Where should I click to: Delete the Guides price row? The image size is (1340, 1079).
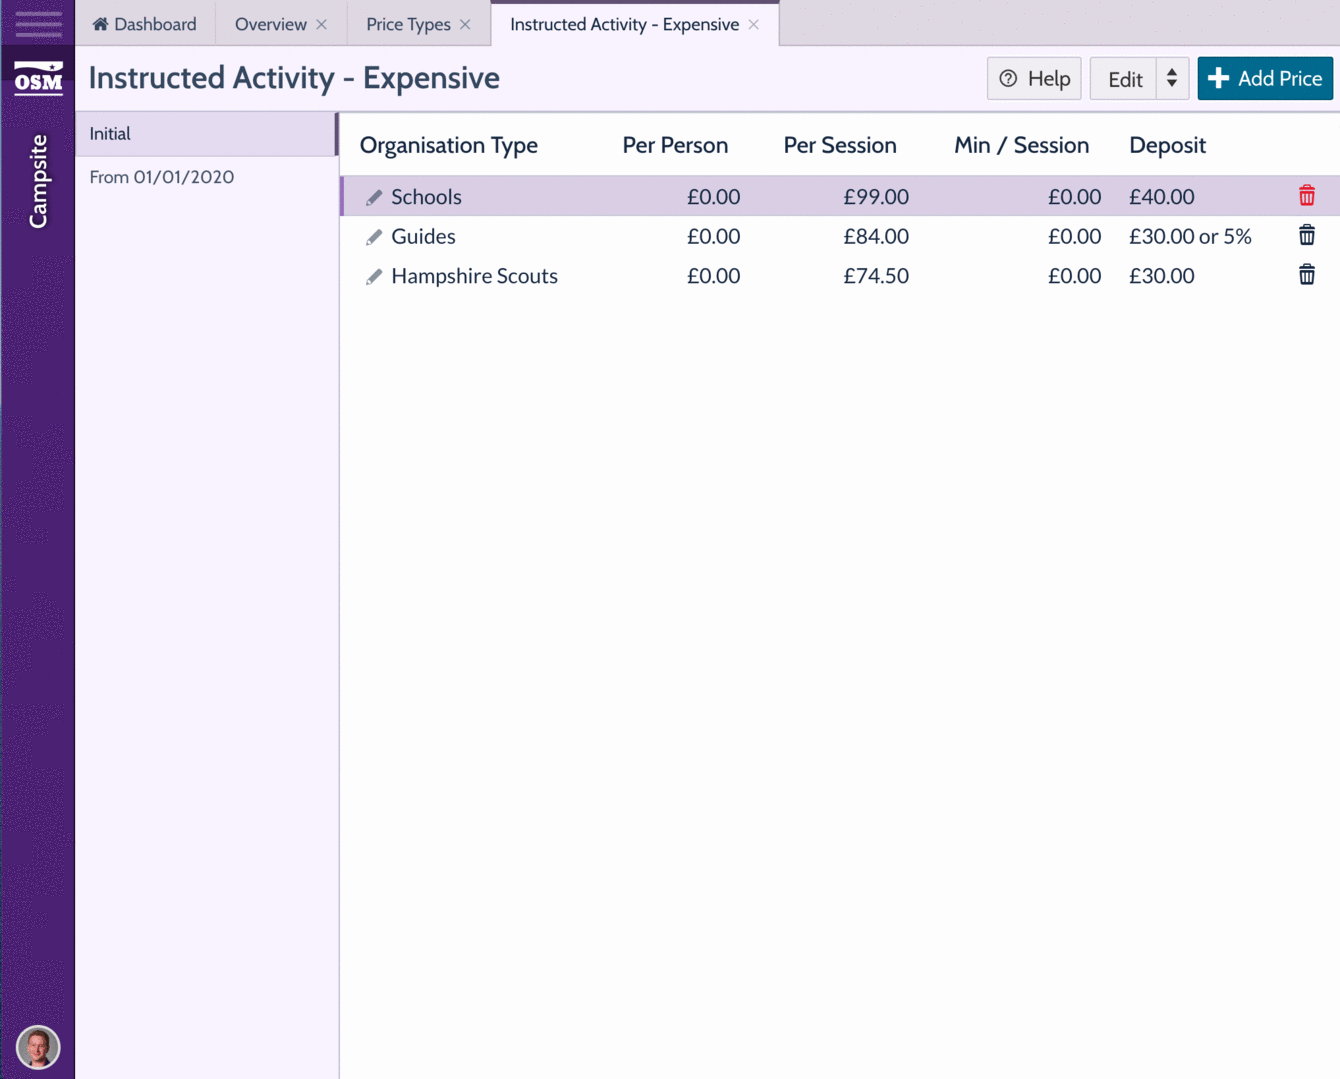point(1306,236)
